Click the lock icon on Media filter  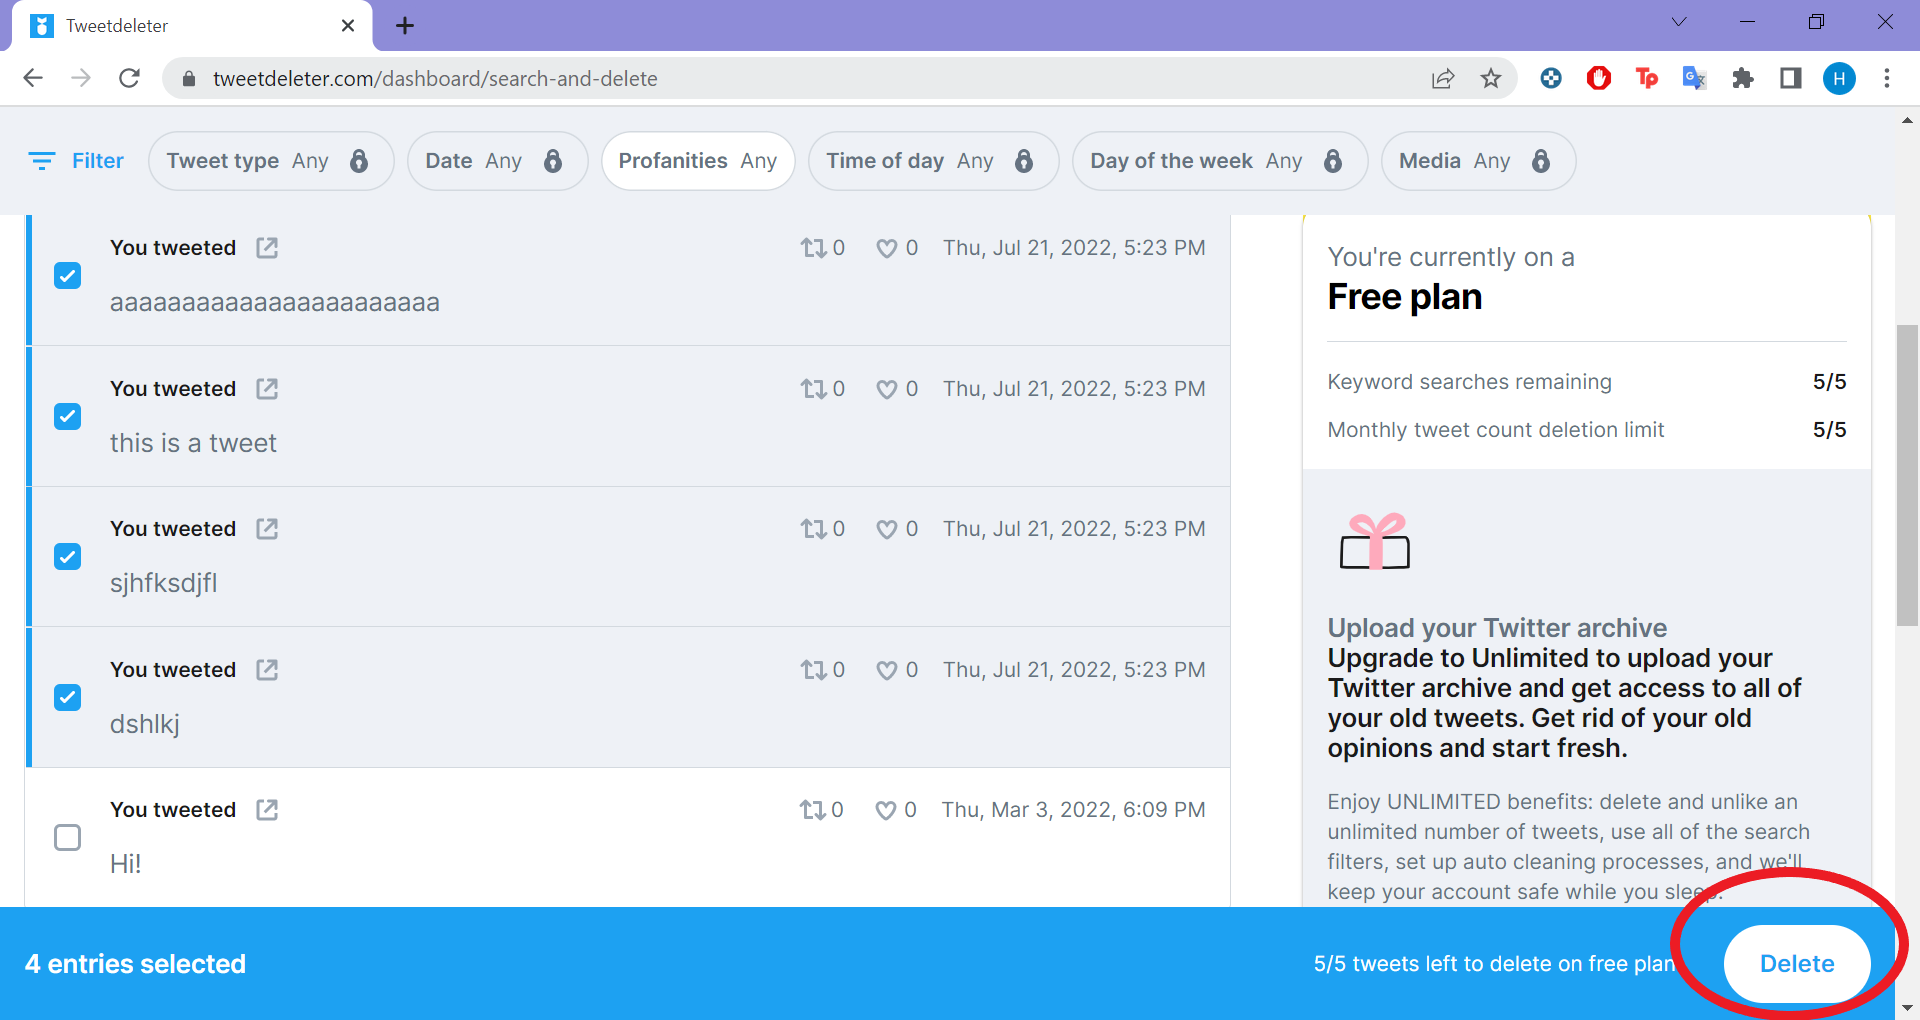tap(1541, 161)
